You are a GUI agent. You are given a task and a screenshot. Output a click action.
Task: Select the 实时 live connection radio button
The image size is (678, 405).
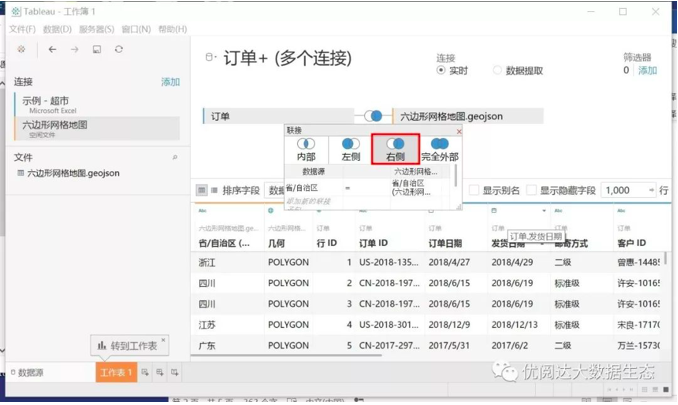click(x=442, y=71)
